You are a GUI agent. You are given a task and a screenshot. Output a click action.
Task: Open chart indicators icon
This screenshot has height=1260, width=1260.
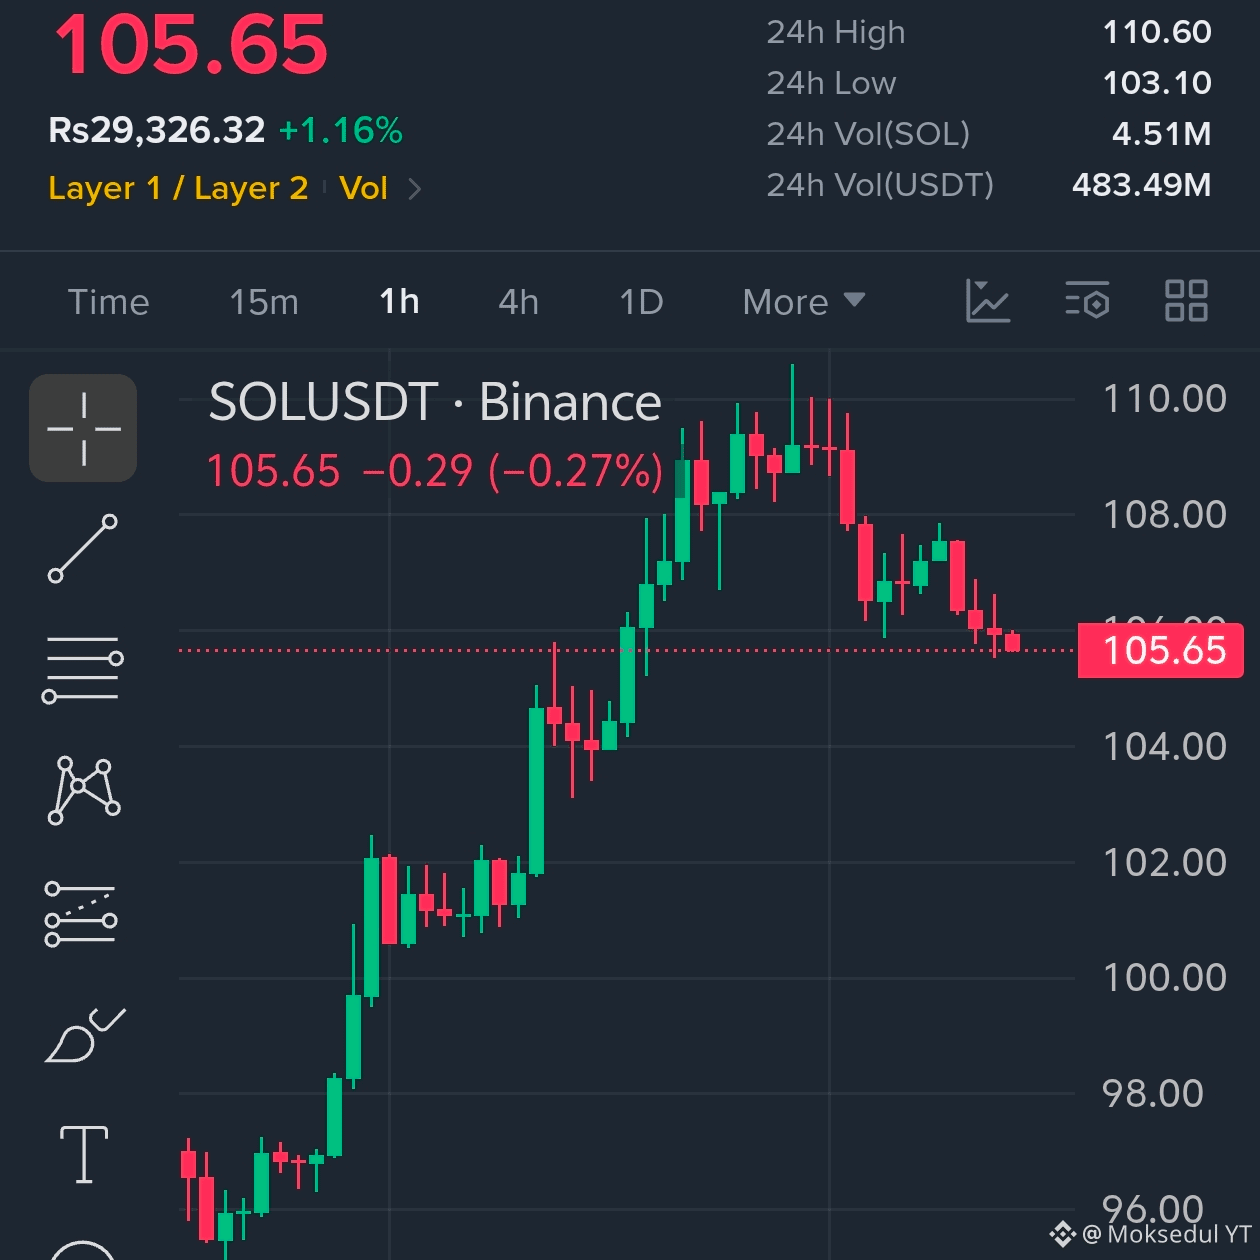click(x=988, y=301)
